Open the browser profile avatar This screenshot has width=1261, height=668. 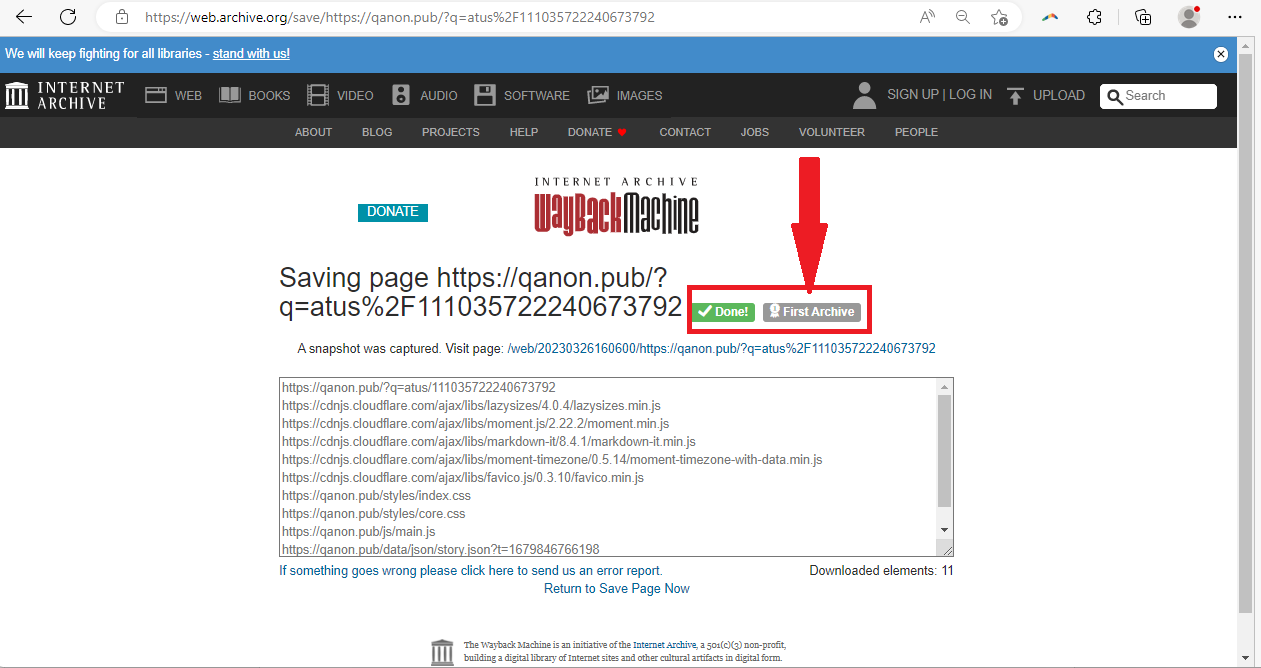[x=1189, y=17]
